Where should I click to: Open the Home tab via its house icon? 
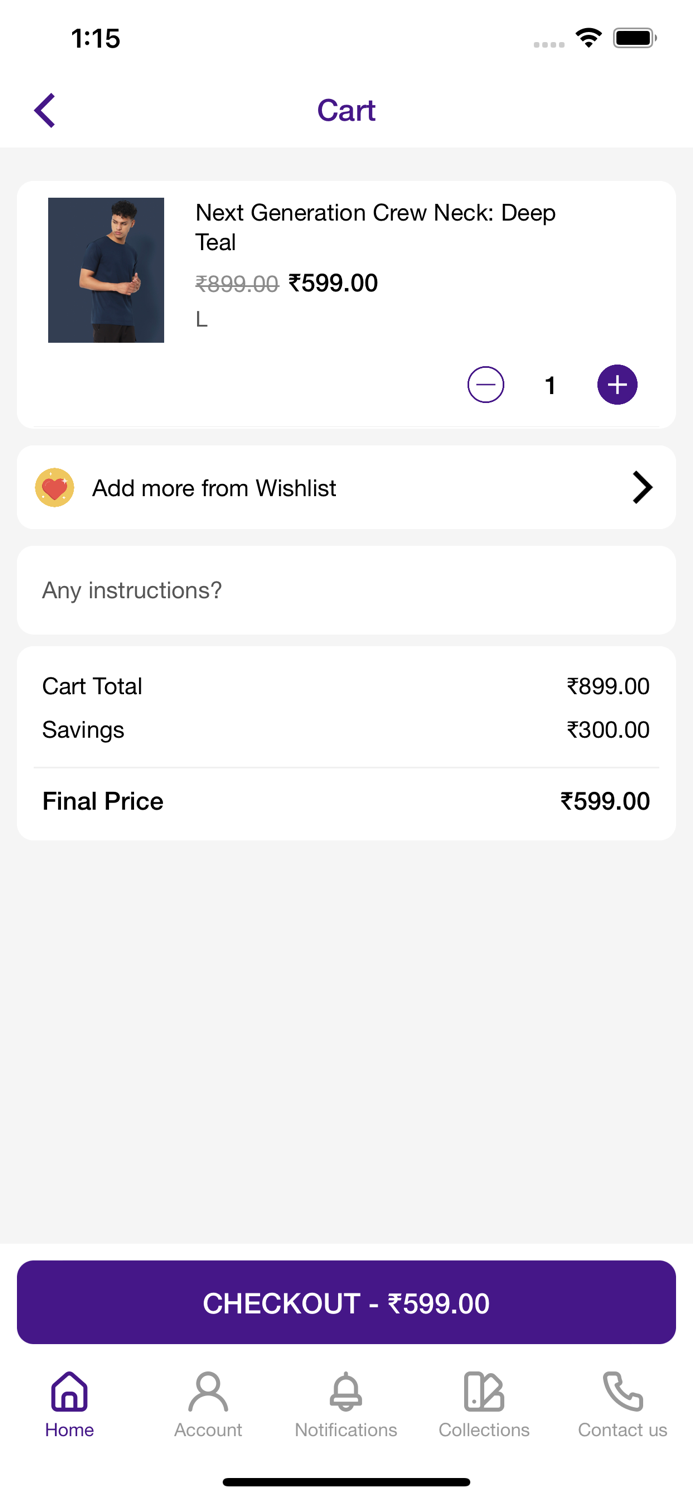[69, 1390]
